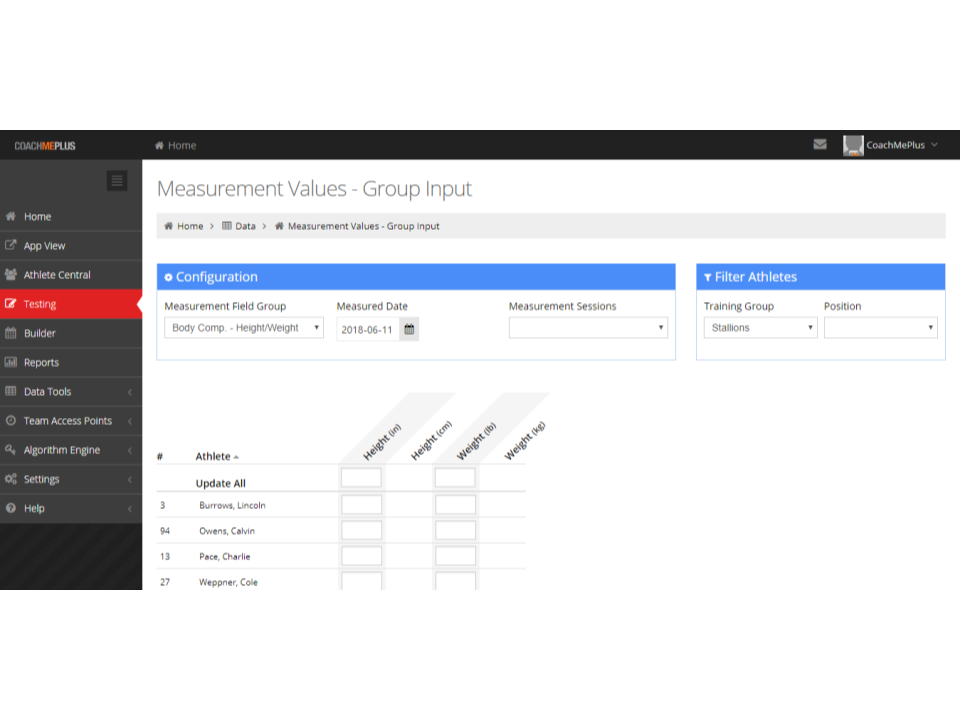Click the Update All row label

220,483
